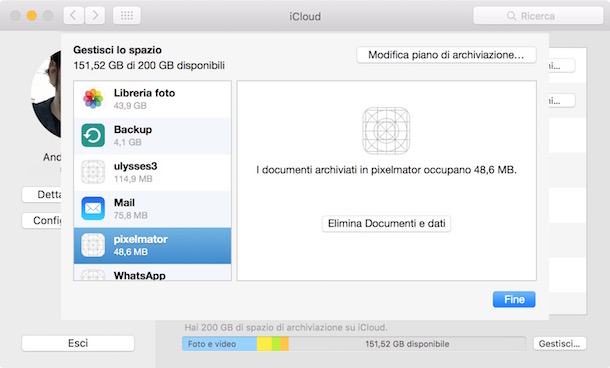Click the Esci sign out button
This screenshot has width=610, height=368.
(x=78, y=343)
